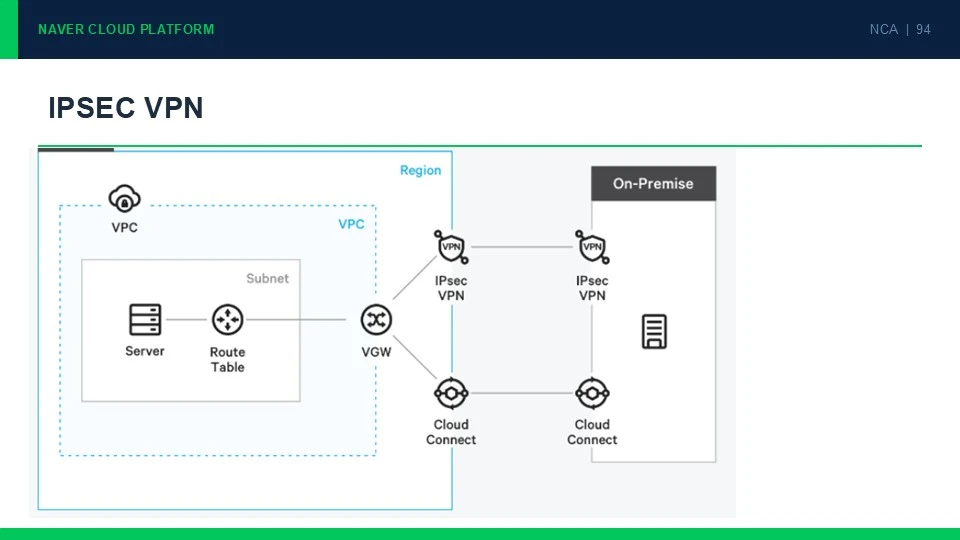Click the IPSEC VPN slide title
The image size is (960, 540).
126,108
